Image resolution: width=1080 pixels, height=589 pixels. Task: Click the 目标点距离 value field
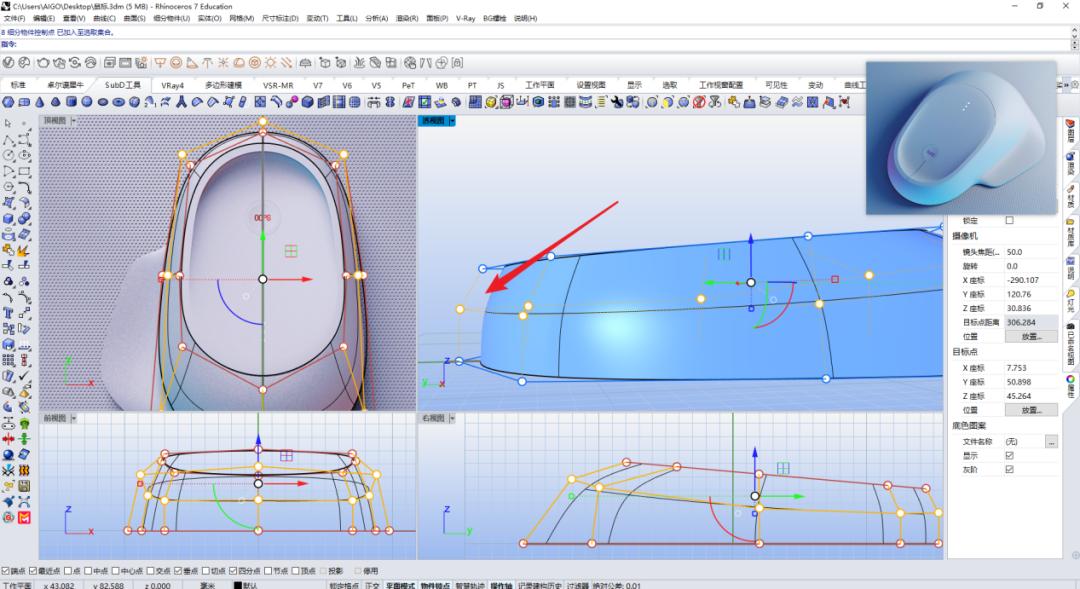[1030, 322]
